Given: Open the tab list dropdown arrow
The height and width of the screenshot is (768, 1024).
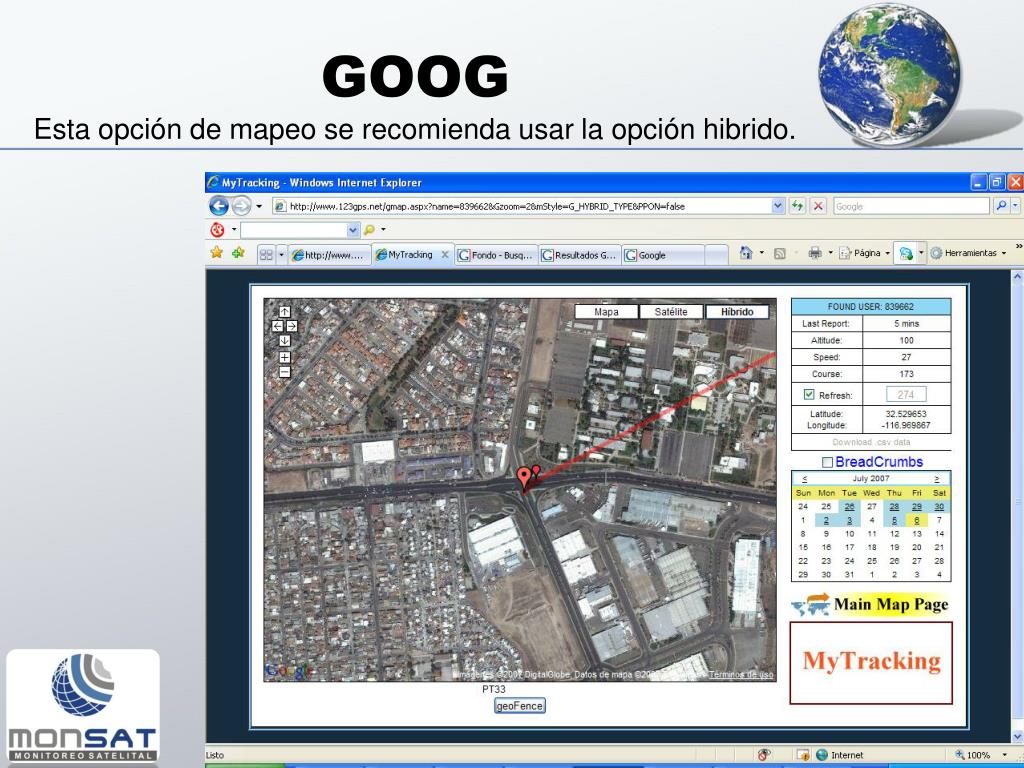Looking at the screenshot, I should (281, 255).
